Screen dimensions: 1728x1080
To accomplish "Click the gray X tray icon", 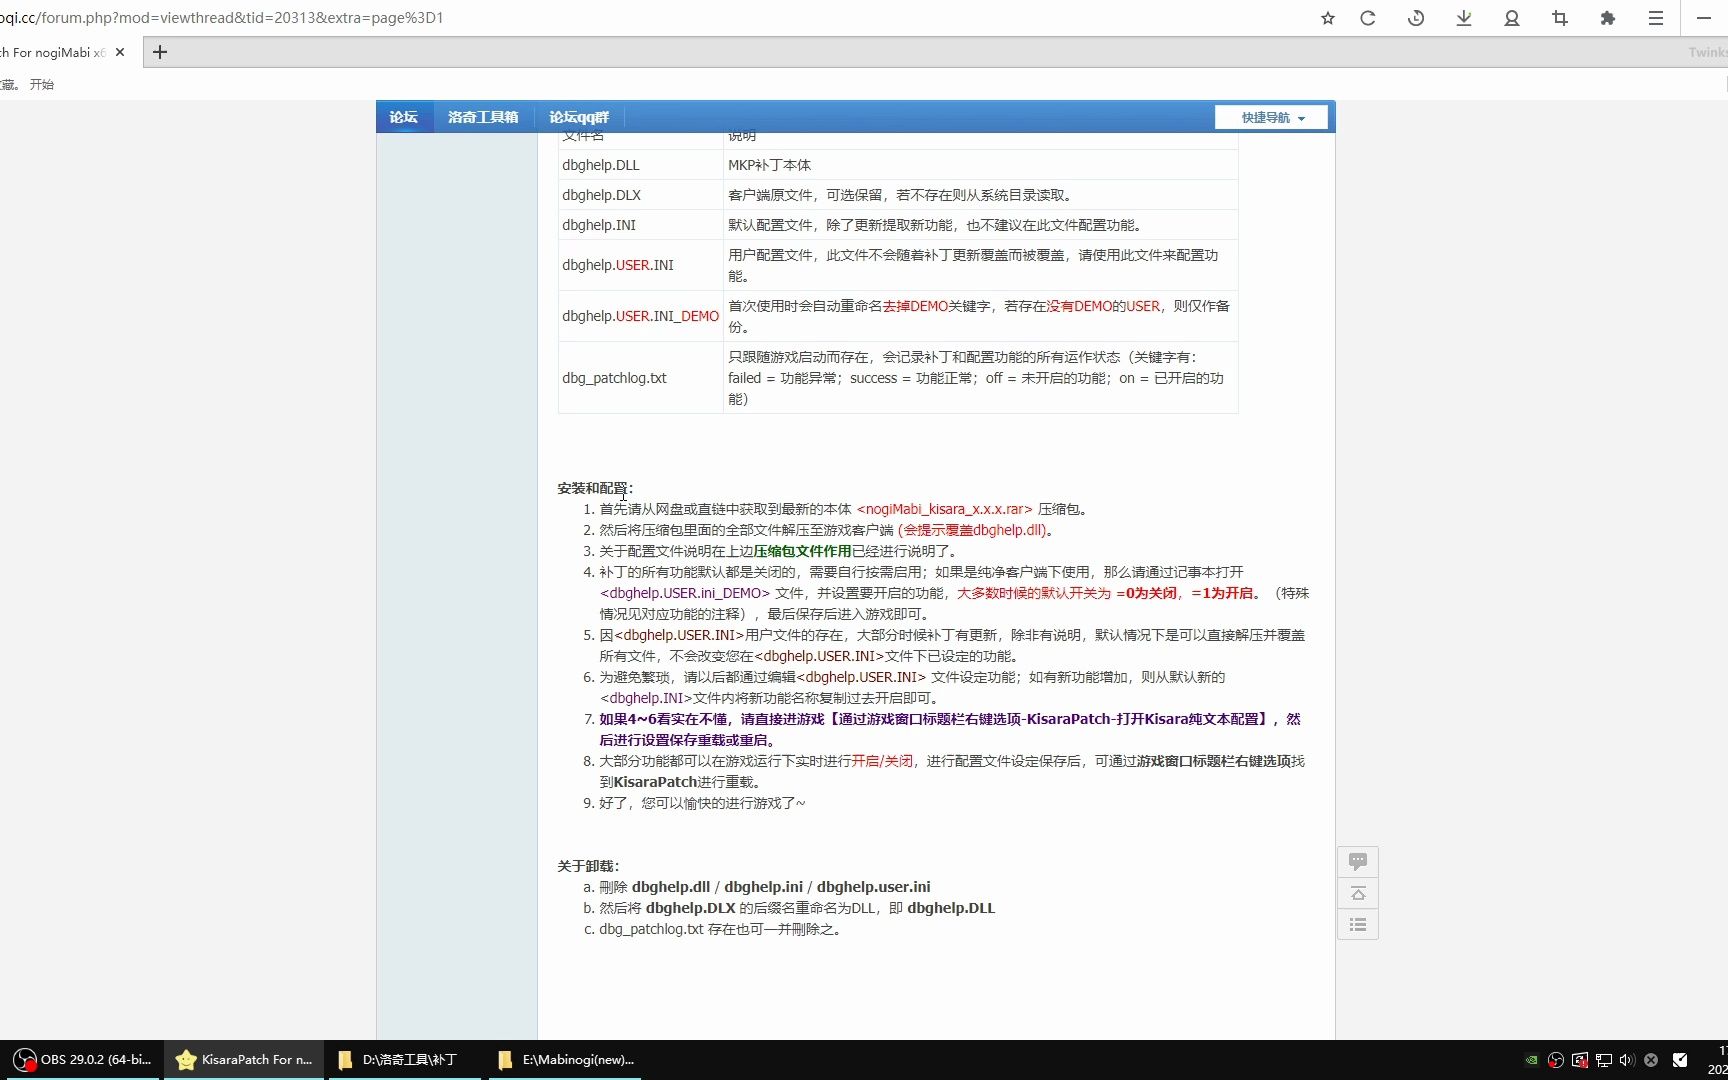I will click(x=1651, y=1060).
